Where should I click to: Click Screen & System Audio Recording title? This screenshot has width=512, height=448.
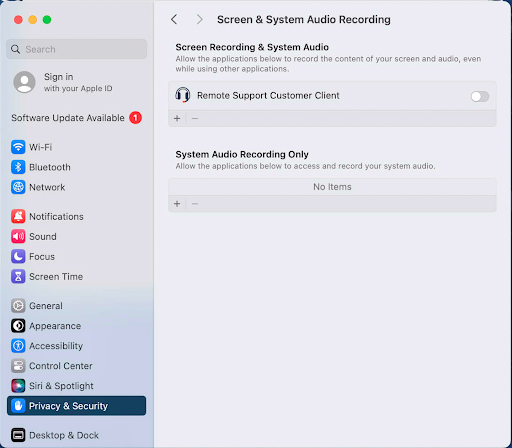pos(304,19)
